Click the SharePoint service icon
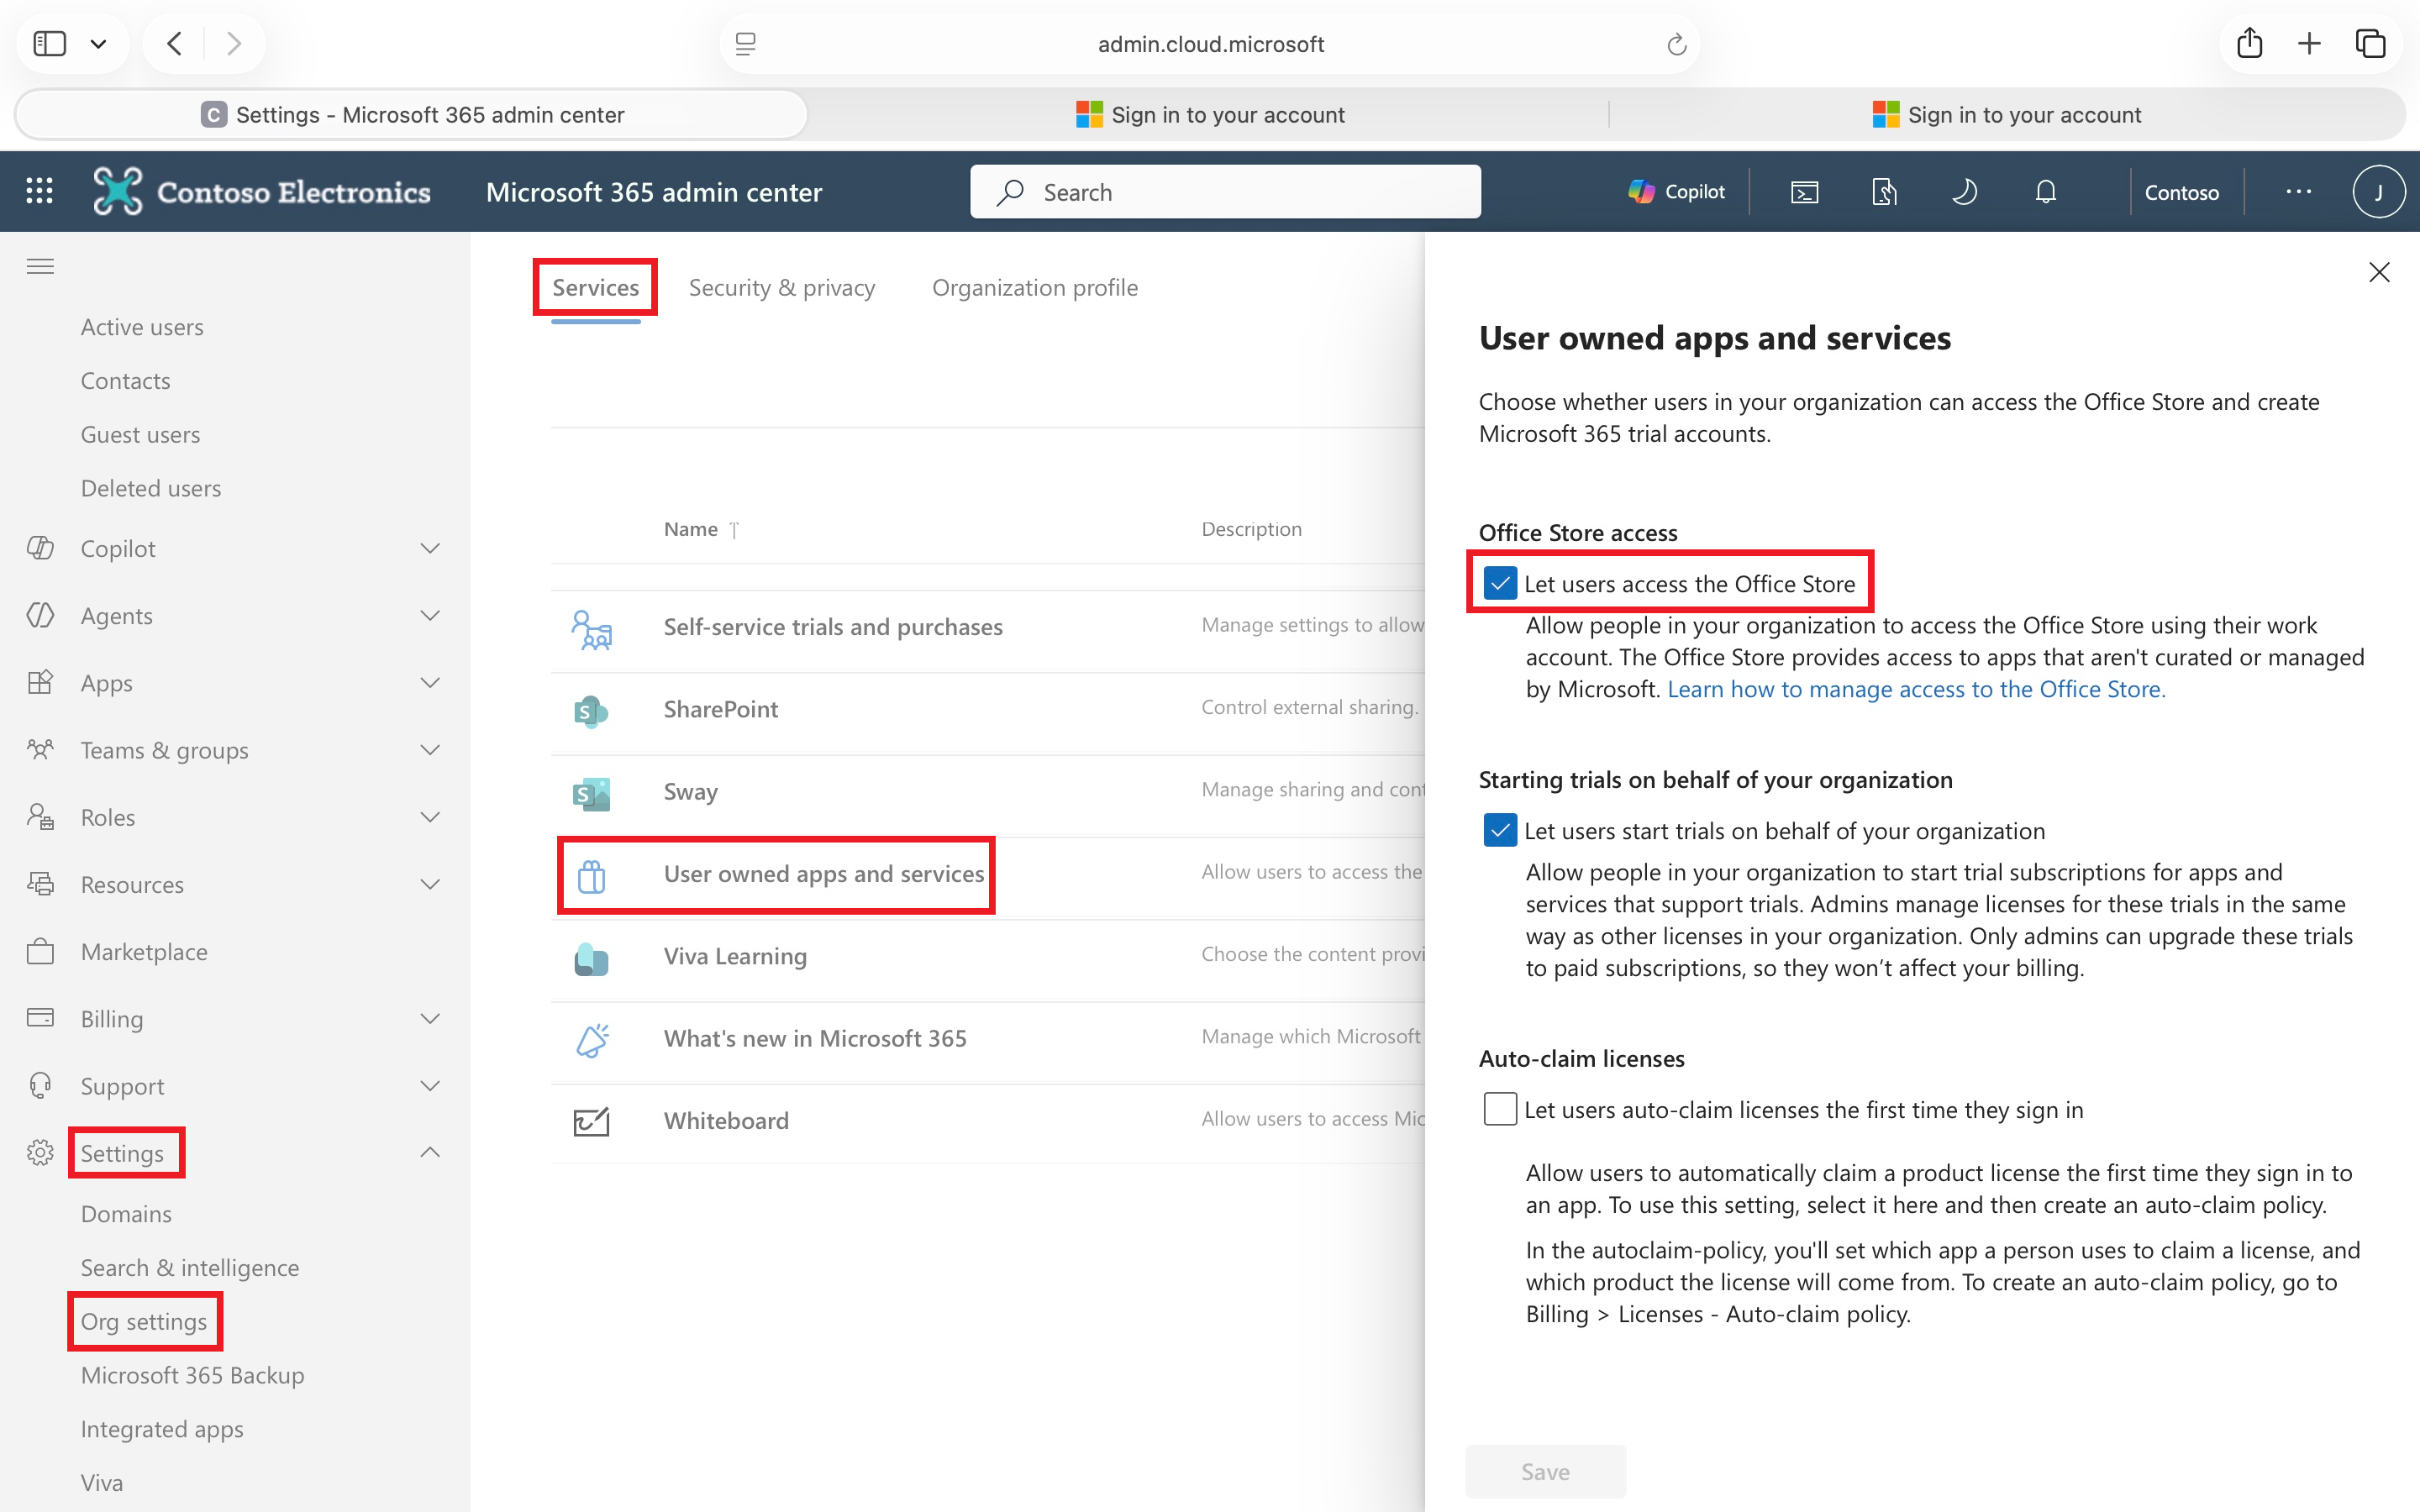 591,711
